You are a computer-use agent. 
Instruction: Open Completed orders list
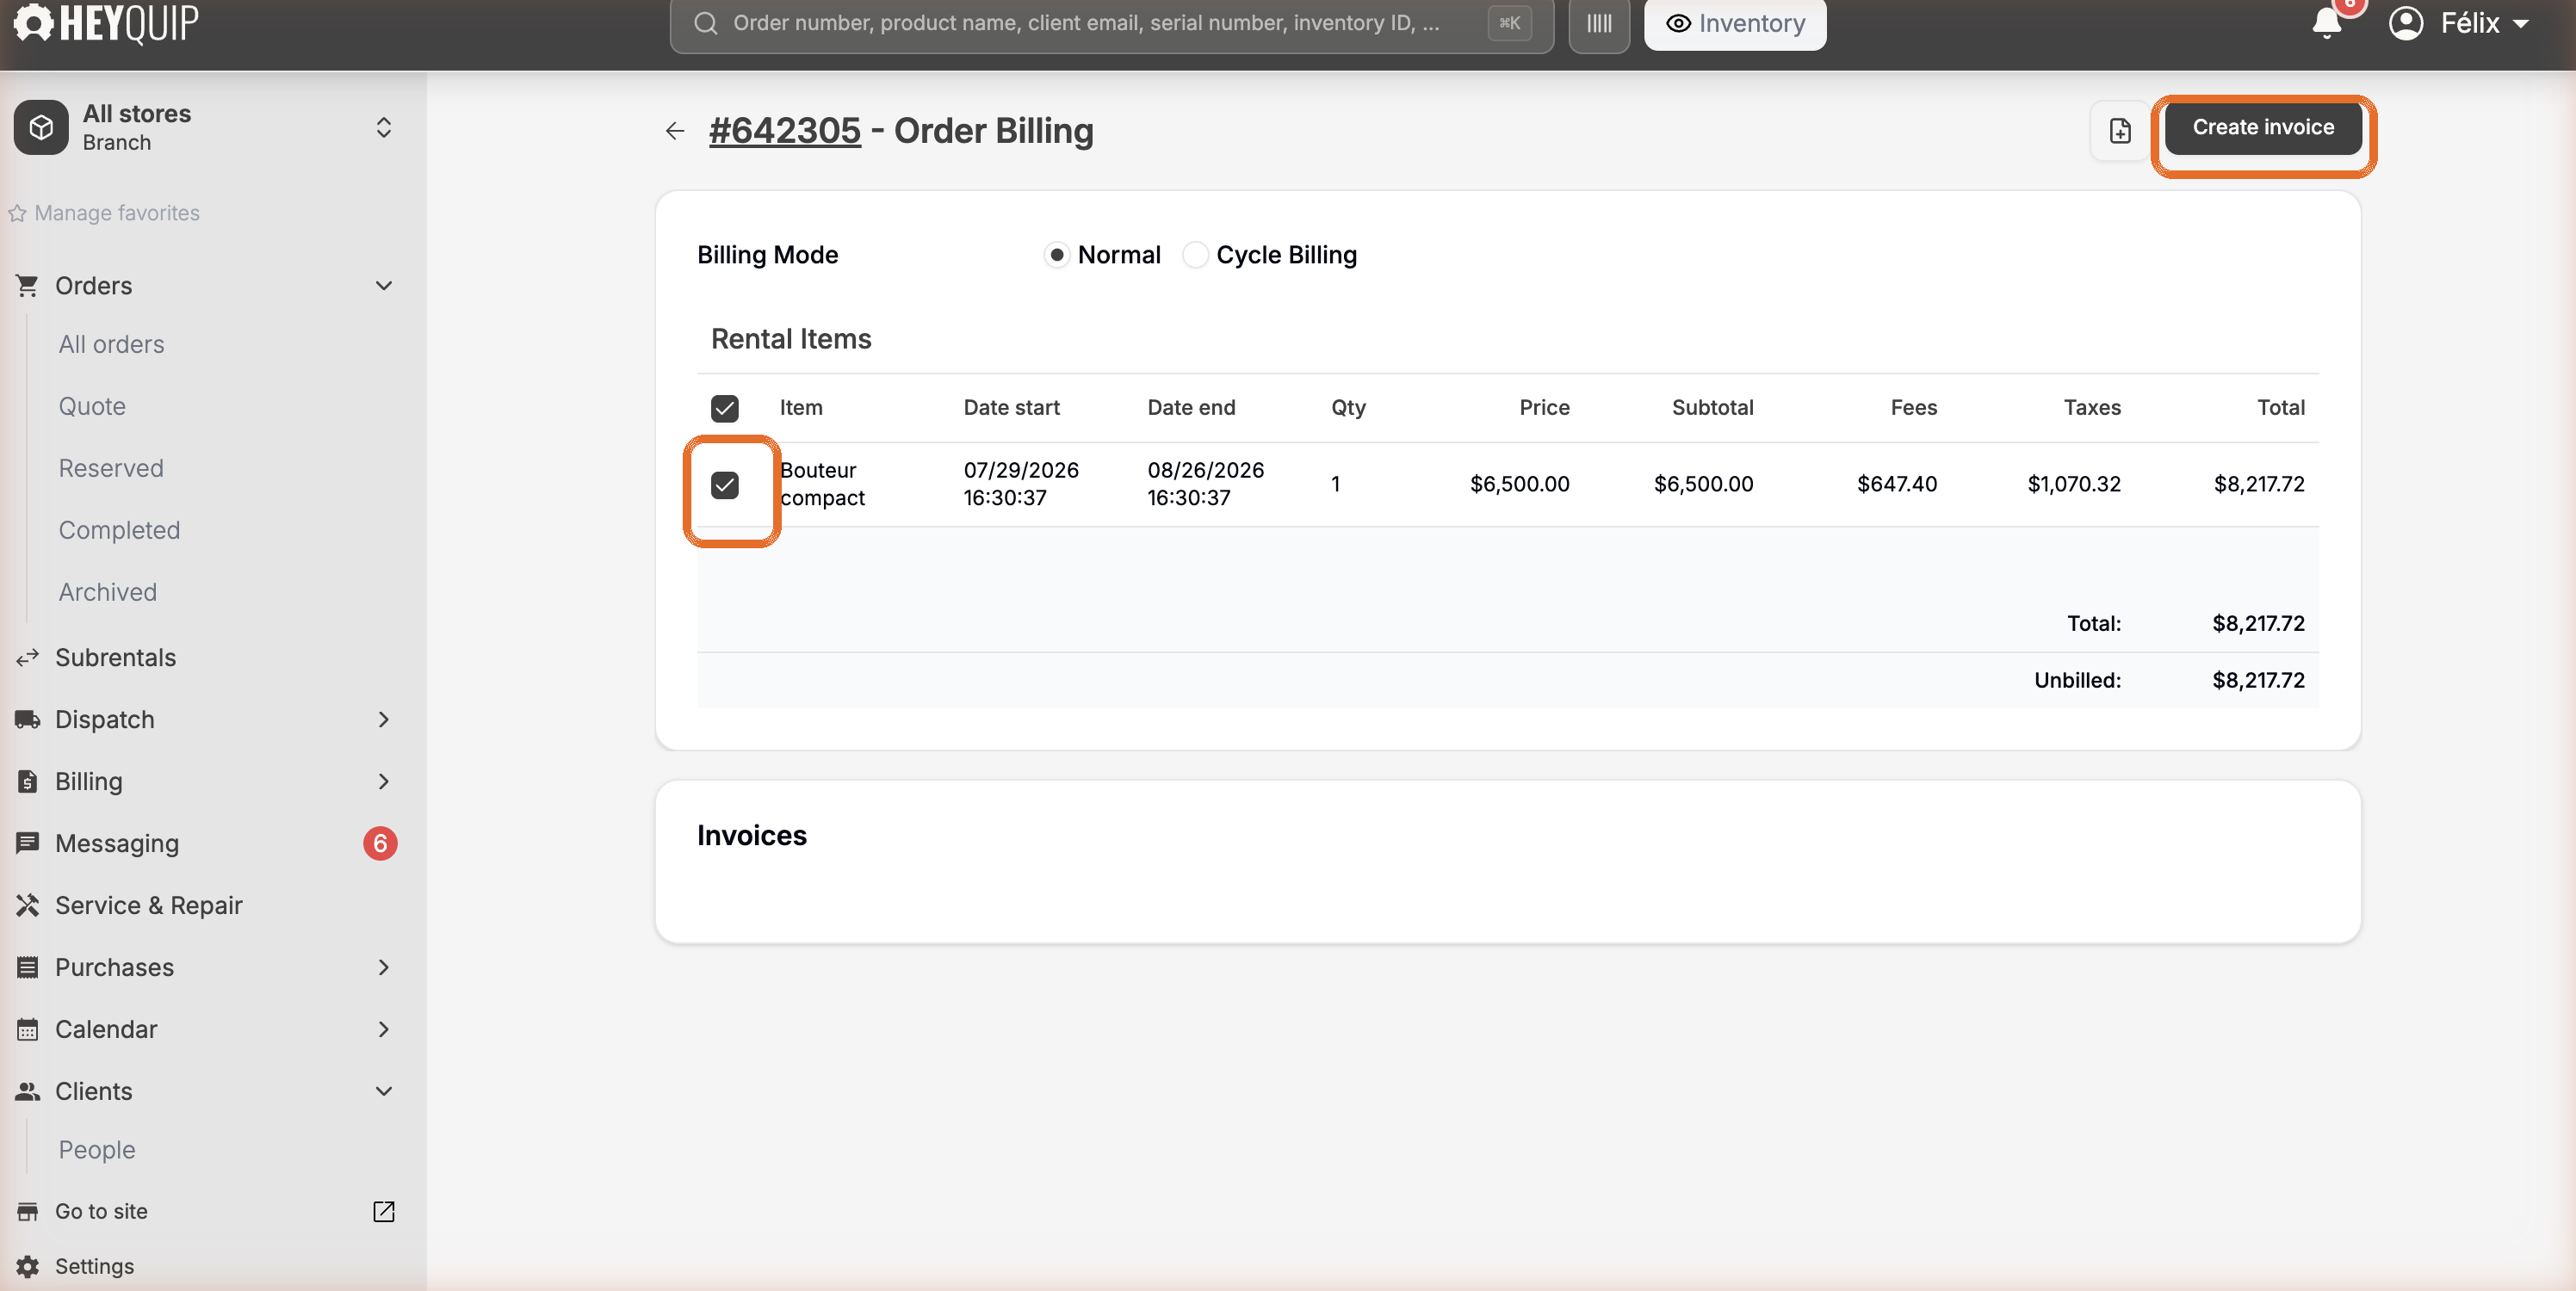[x=119, y=530]
